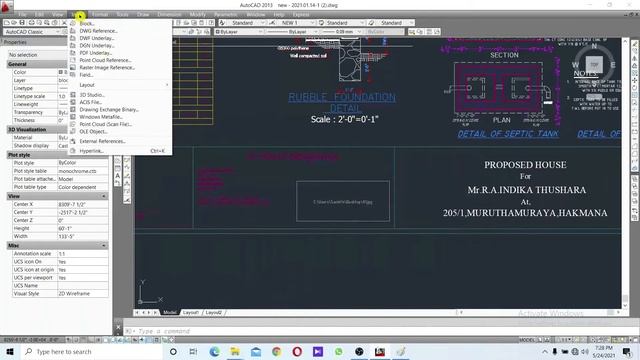This screenshot has height=360, width=640.
Task: Open the notification center icon
Action: 627,351
